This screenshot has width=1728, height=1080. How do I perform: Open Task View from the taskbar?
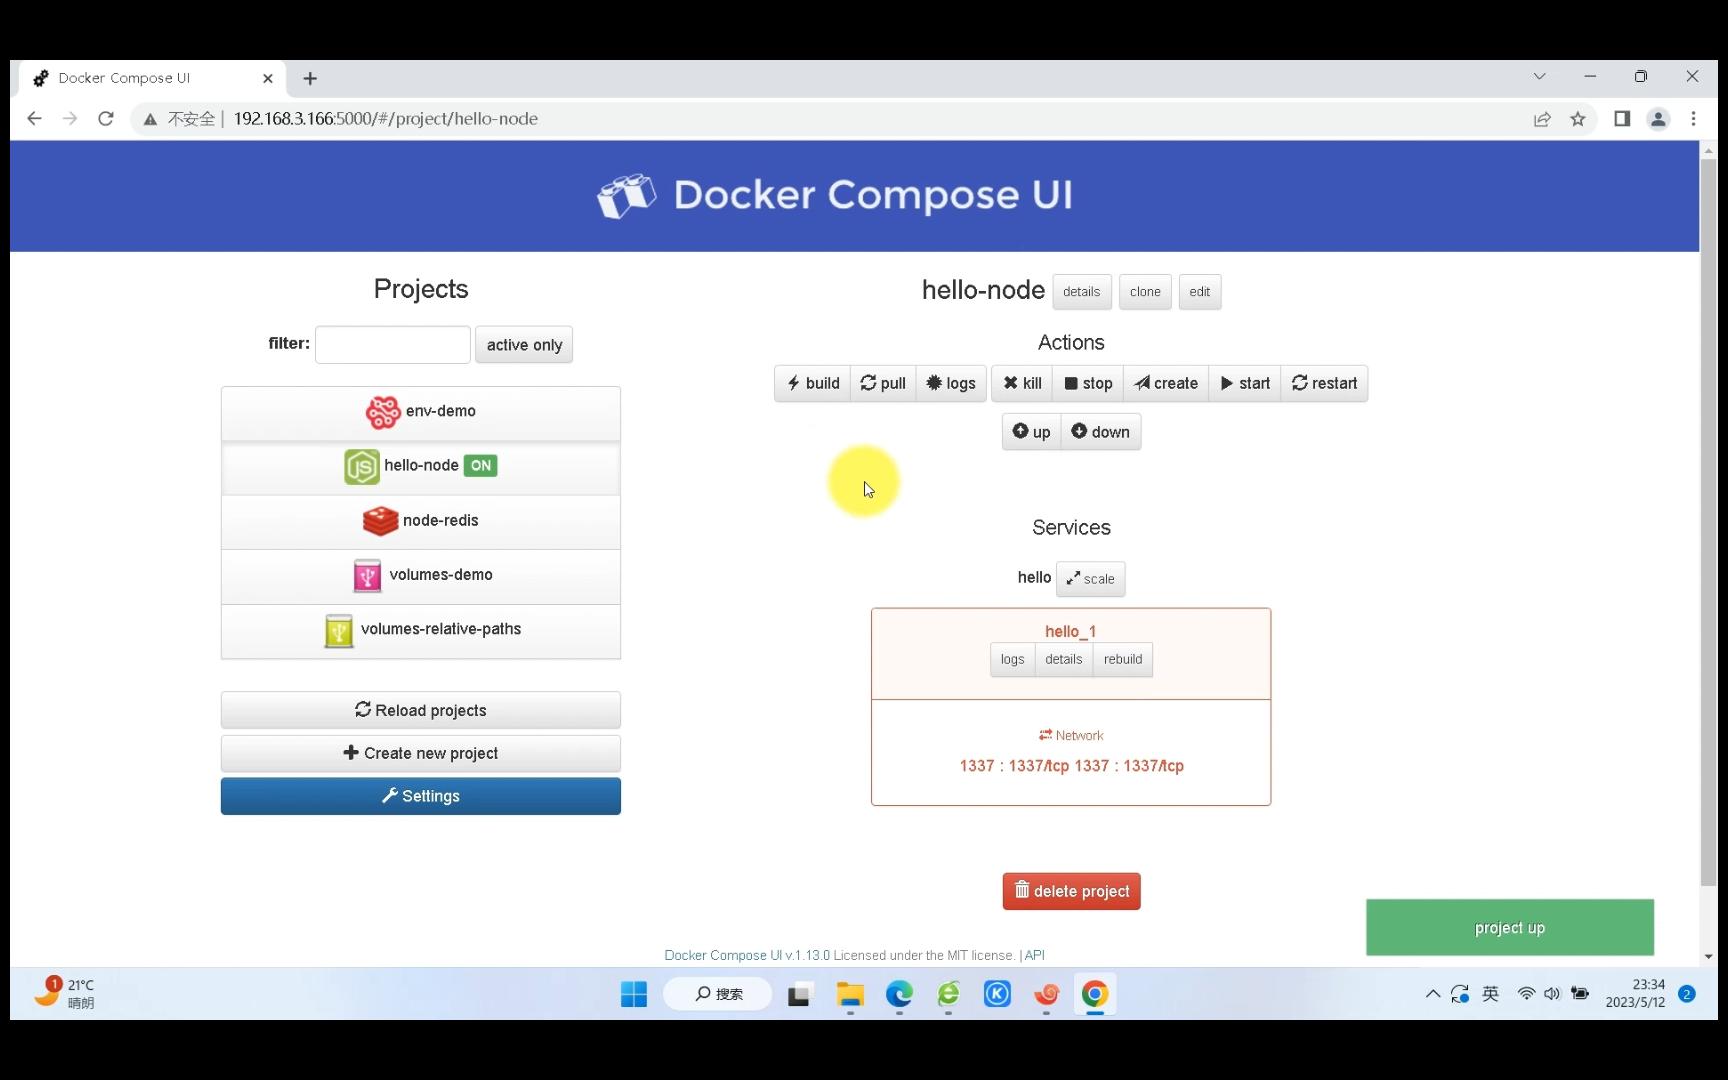799,994
